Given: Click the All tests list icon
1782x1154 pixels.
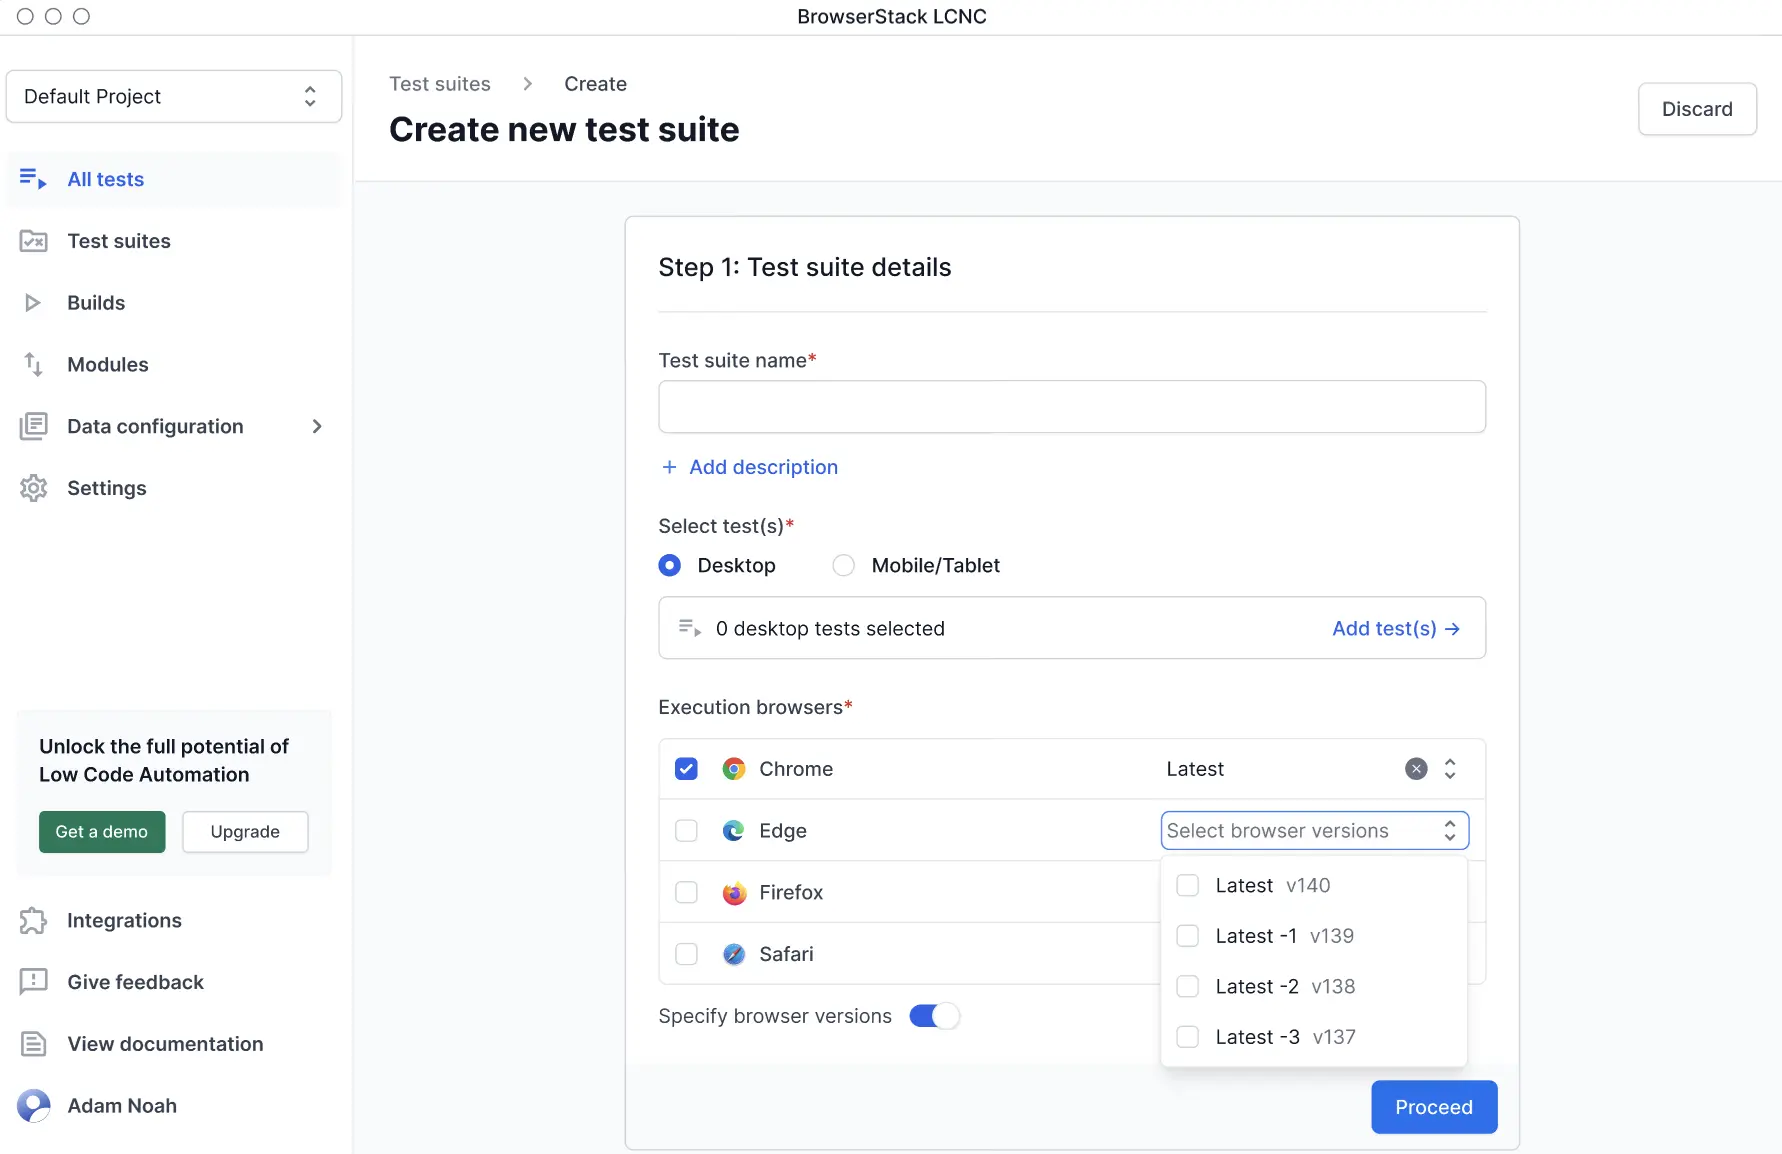Looking at the screenshot, I should (33, 179).
